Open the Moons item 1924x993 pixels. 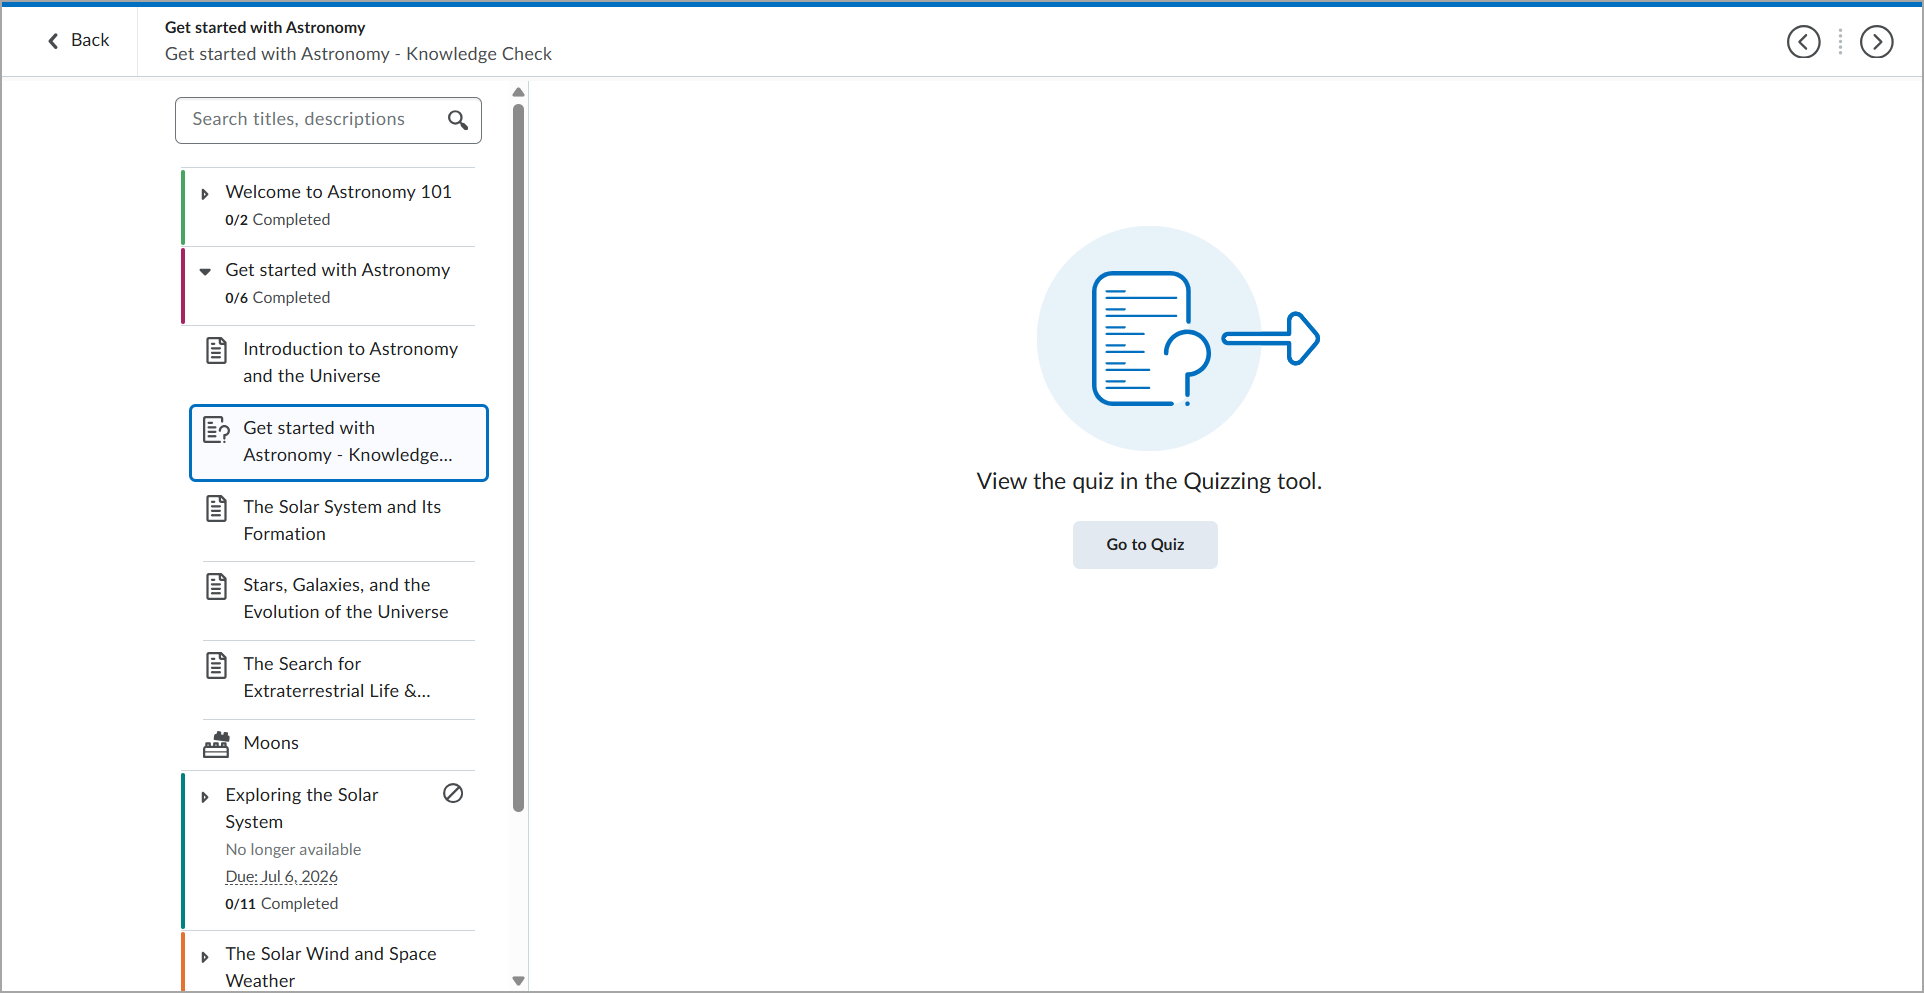pos(271,743)
